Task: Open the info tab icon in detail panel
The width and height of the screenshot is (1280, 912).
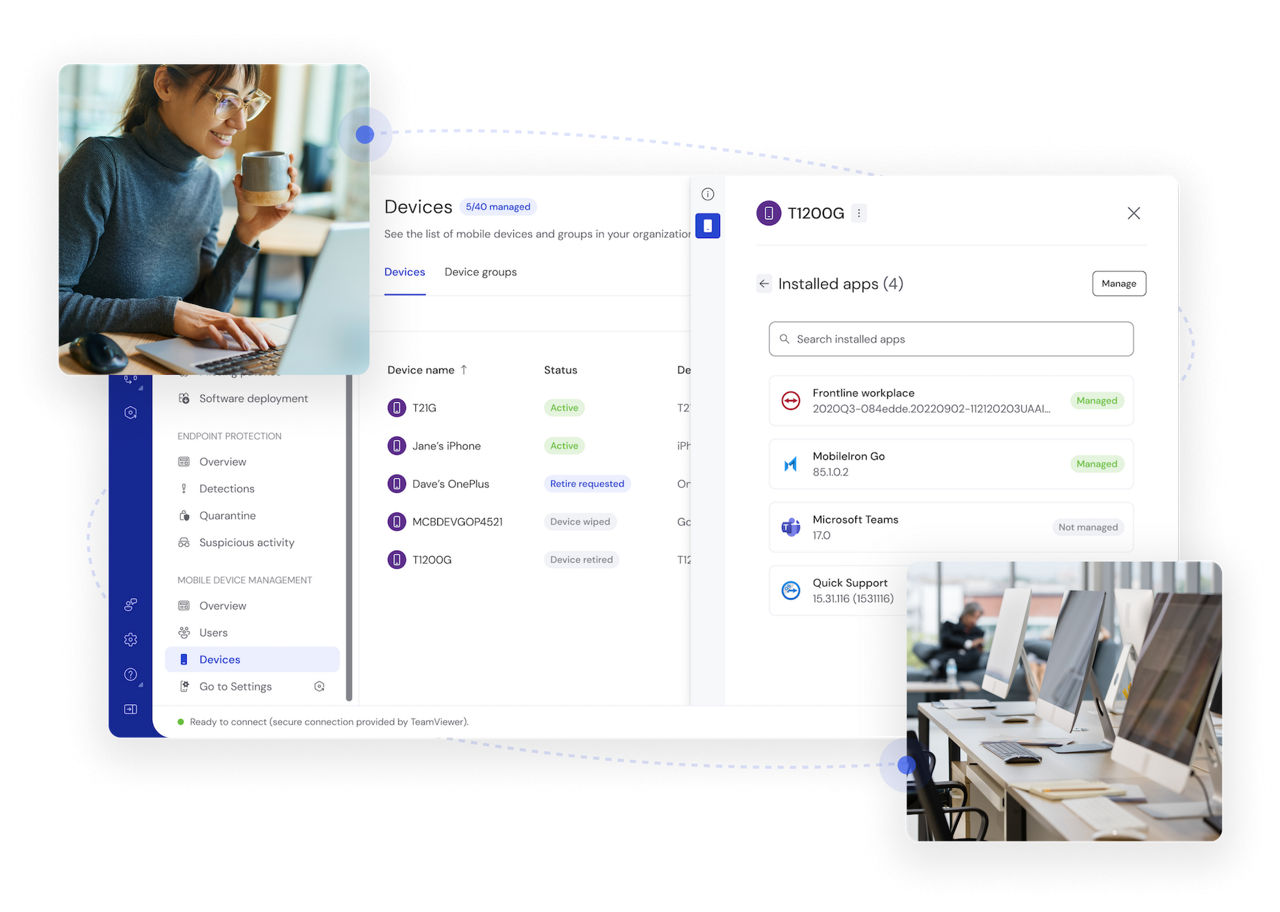Action: point(708,194)
